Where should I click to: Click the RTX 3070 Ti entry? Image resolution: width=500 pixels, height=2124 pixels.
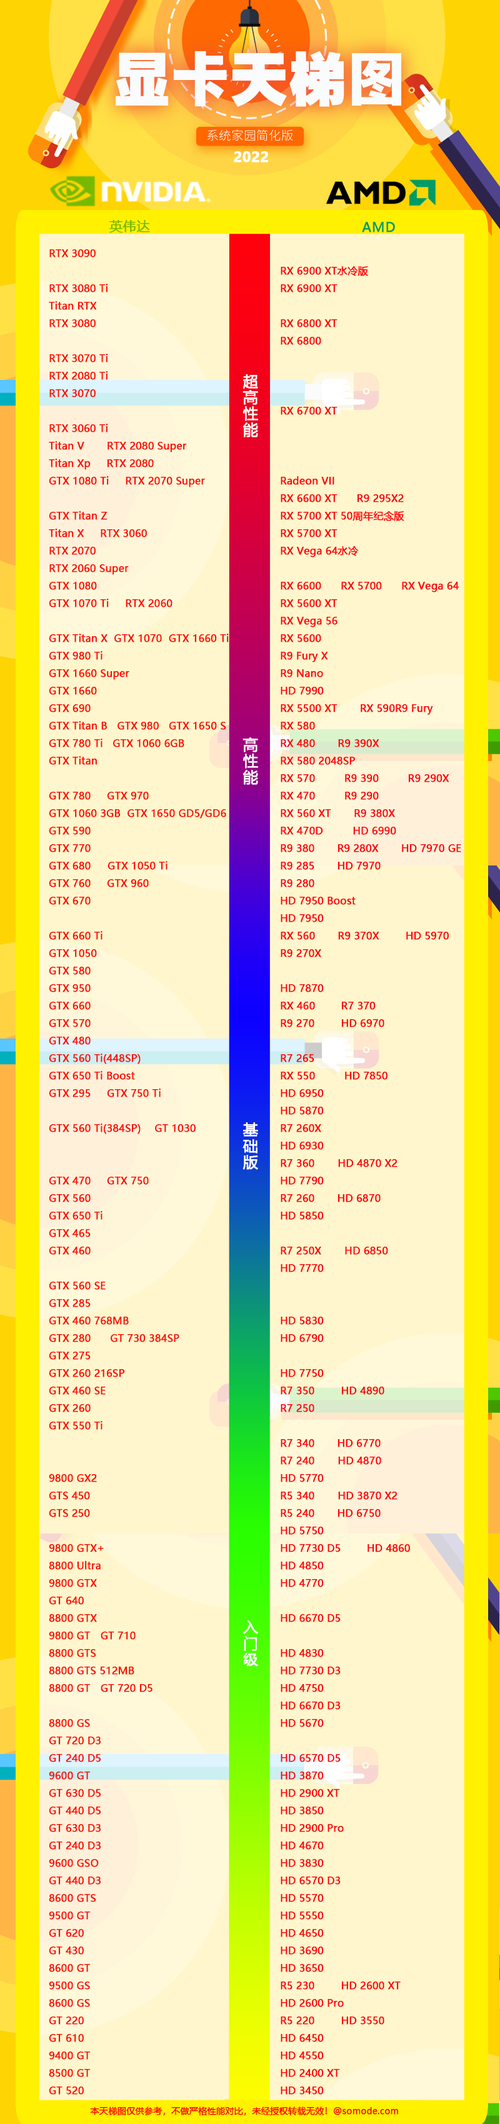point(79,358)
